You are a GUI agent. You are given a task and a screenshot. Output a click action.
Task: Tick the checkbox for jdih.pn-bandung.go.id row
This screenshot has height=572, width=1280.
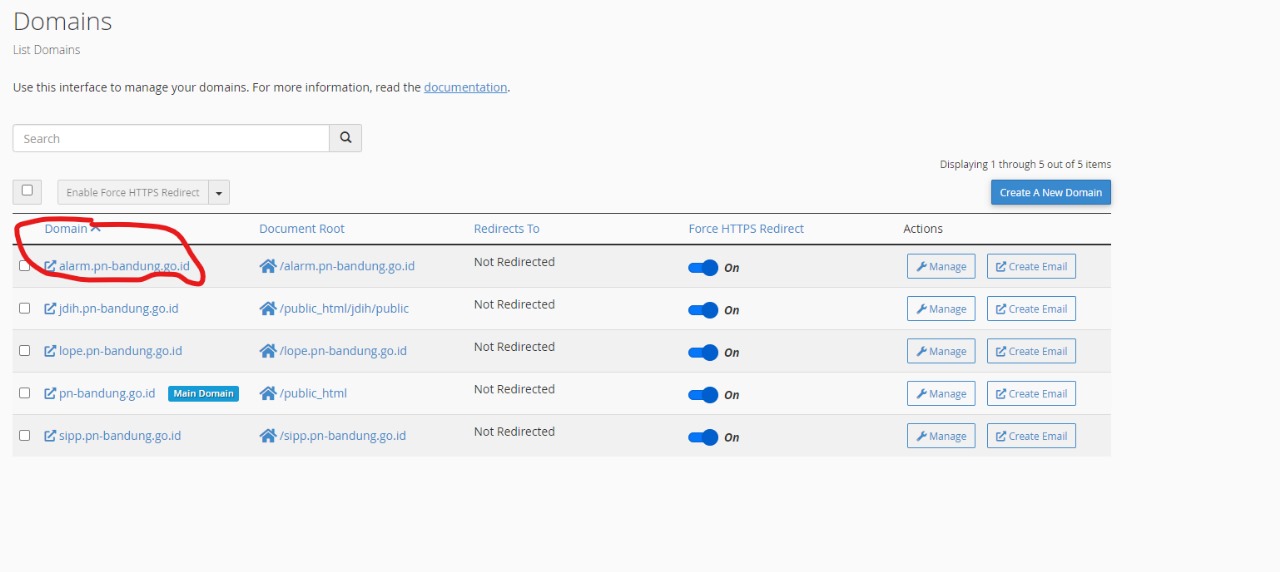pos(25,308)
